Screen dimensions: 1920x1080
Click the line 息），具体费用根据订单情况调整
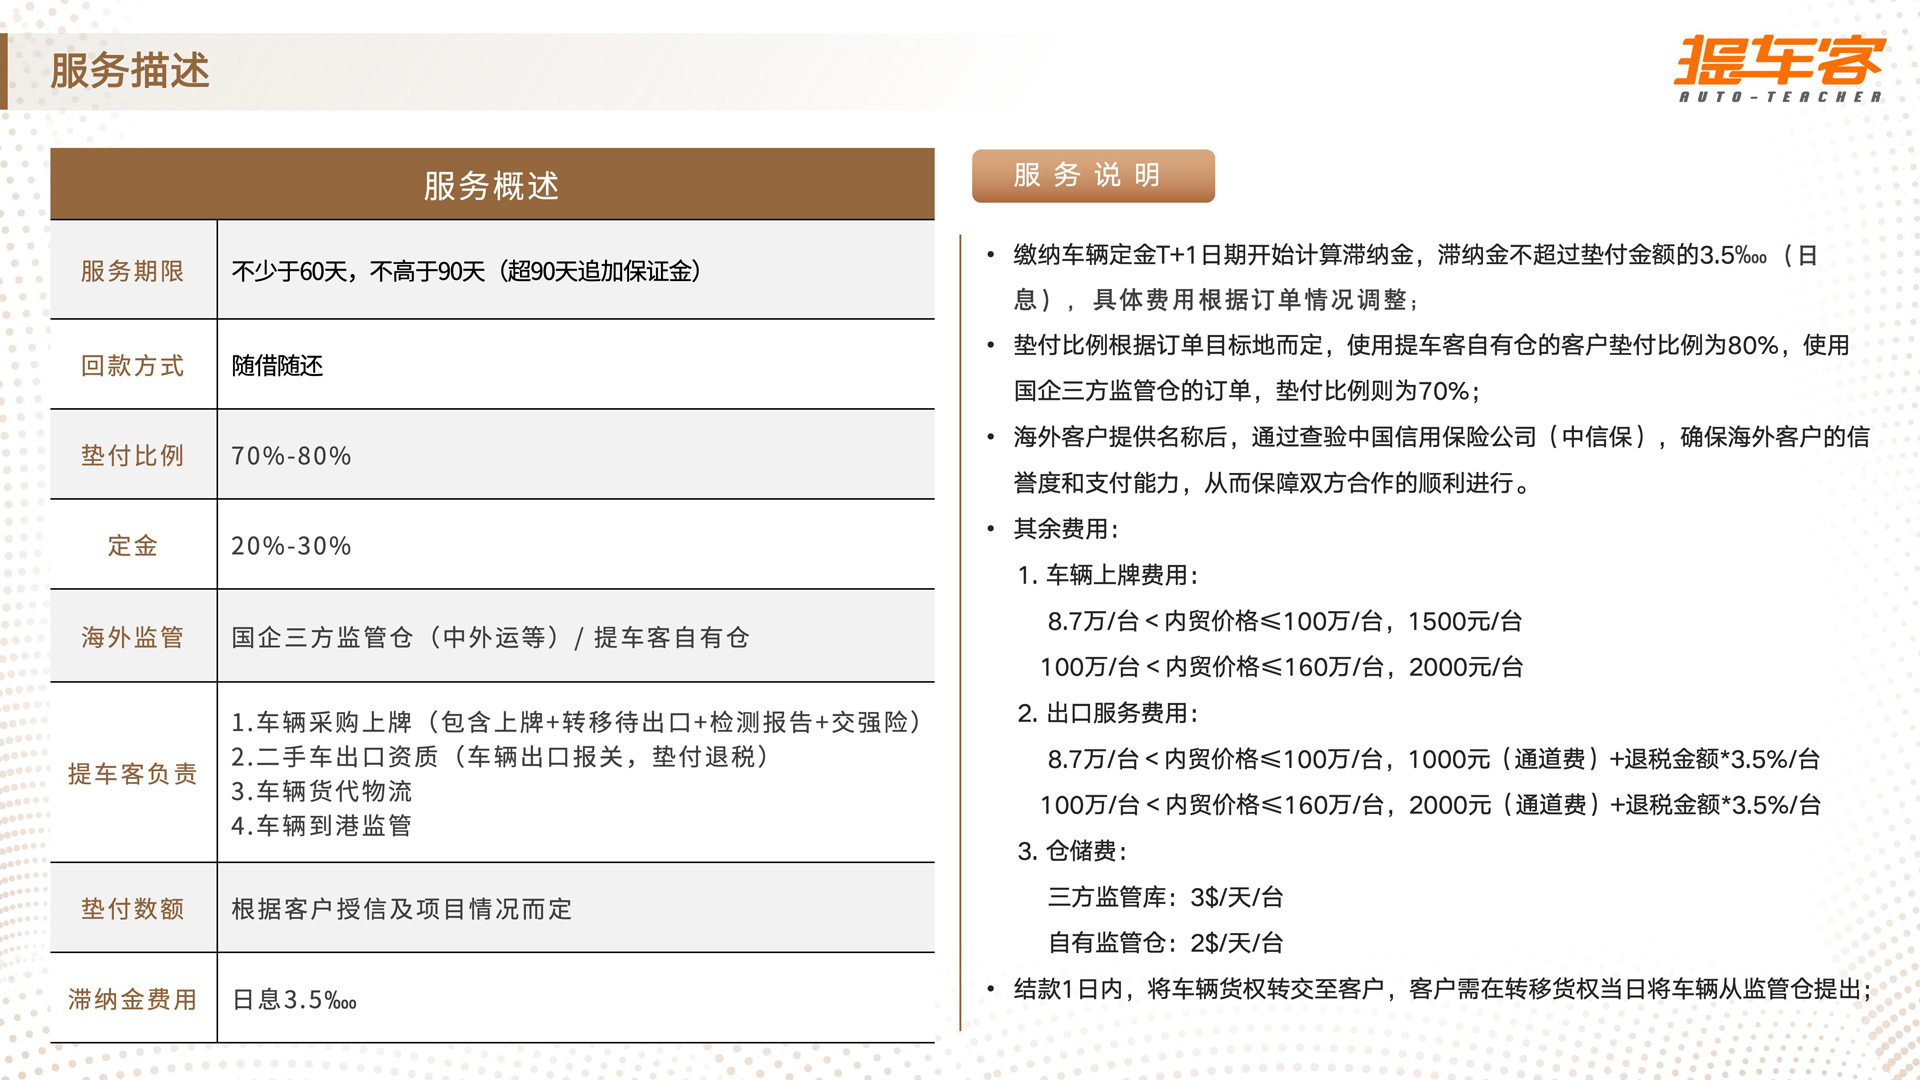(x=1216, y=300)
